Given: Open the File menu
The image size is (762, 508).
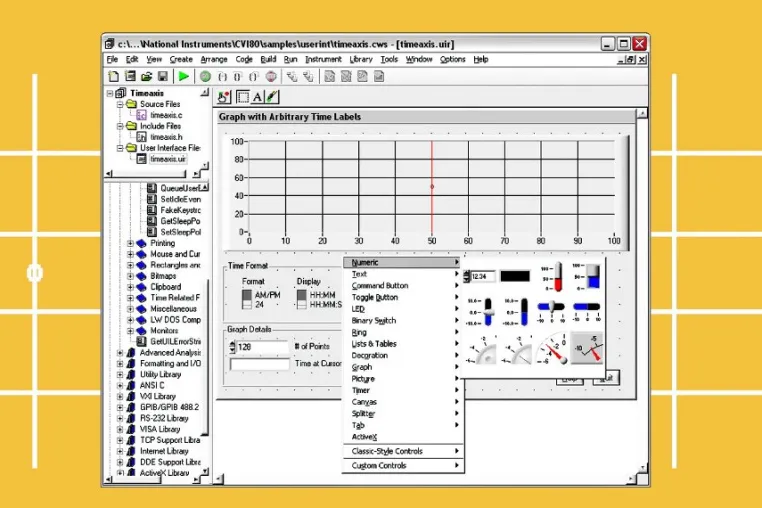Looking at the screenshot, I should [112, 59].
